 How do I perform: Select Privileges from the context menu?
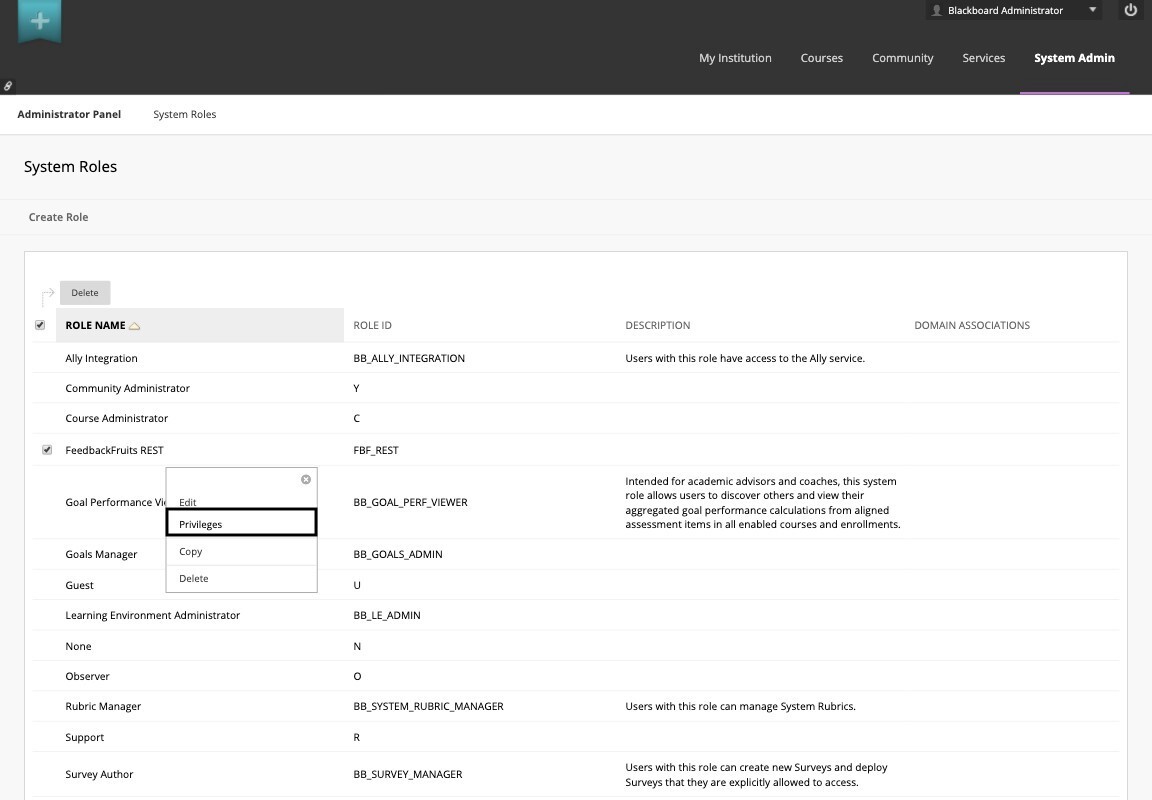click(x=241, y=523)
